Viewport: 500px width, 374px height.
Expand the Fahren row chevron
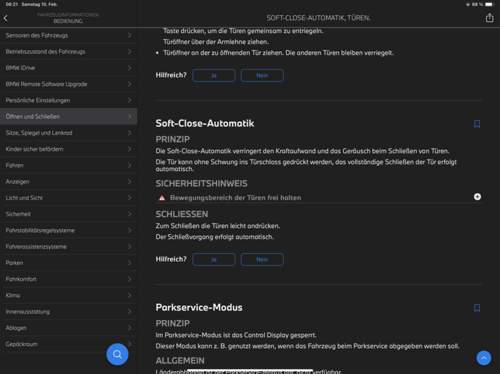click(x=130, y=165)
